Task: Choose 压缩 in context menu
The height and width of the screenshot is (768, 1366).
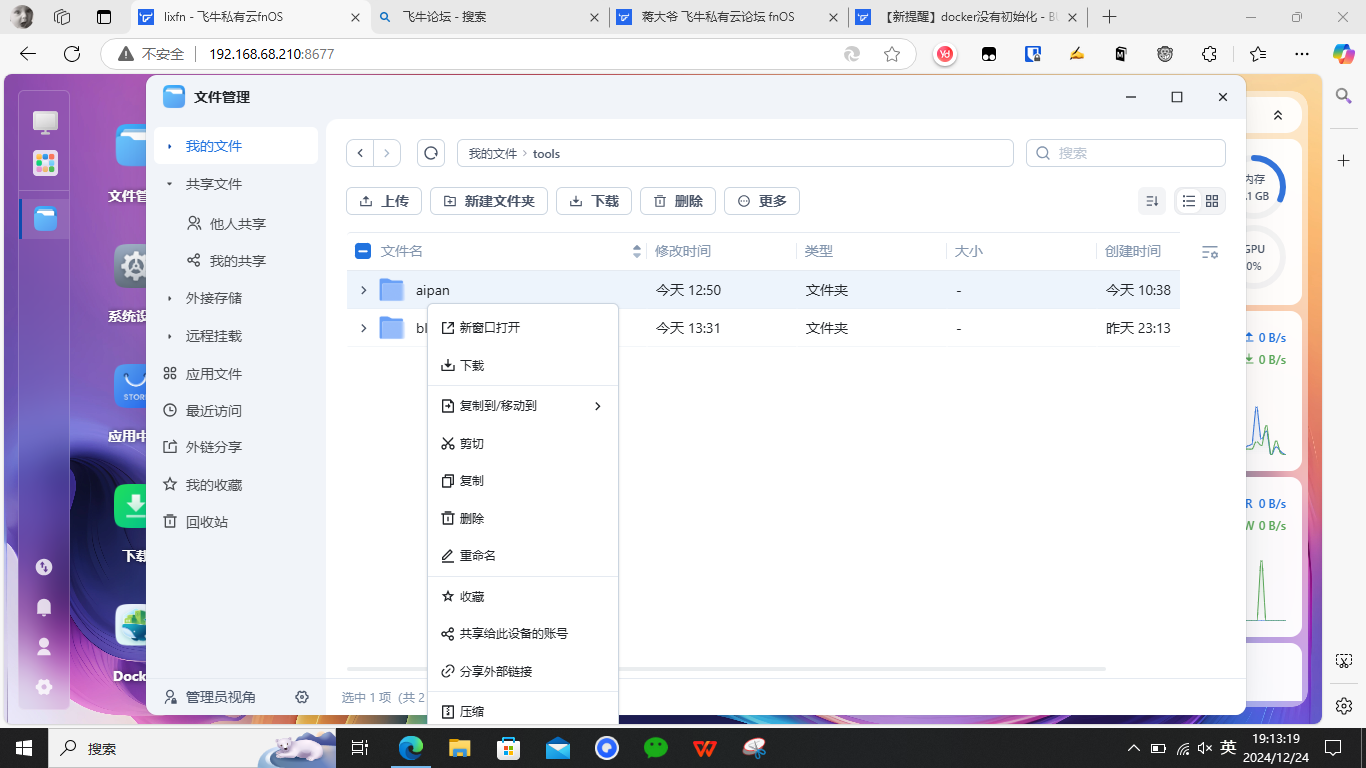Action: point(523,710)
